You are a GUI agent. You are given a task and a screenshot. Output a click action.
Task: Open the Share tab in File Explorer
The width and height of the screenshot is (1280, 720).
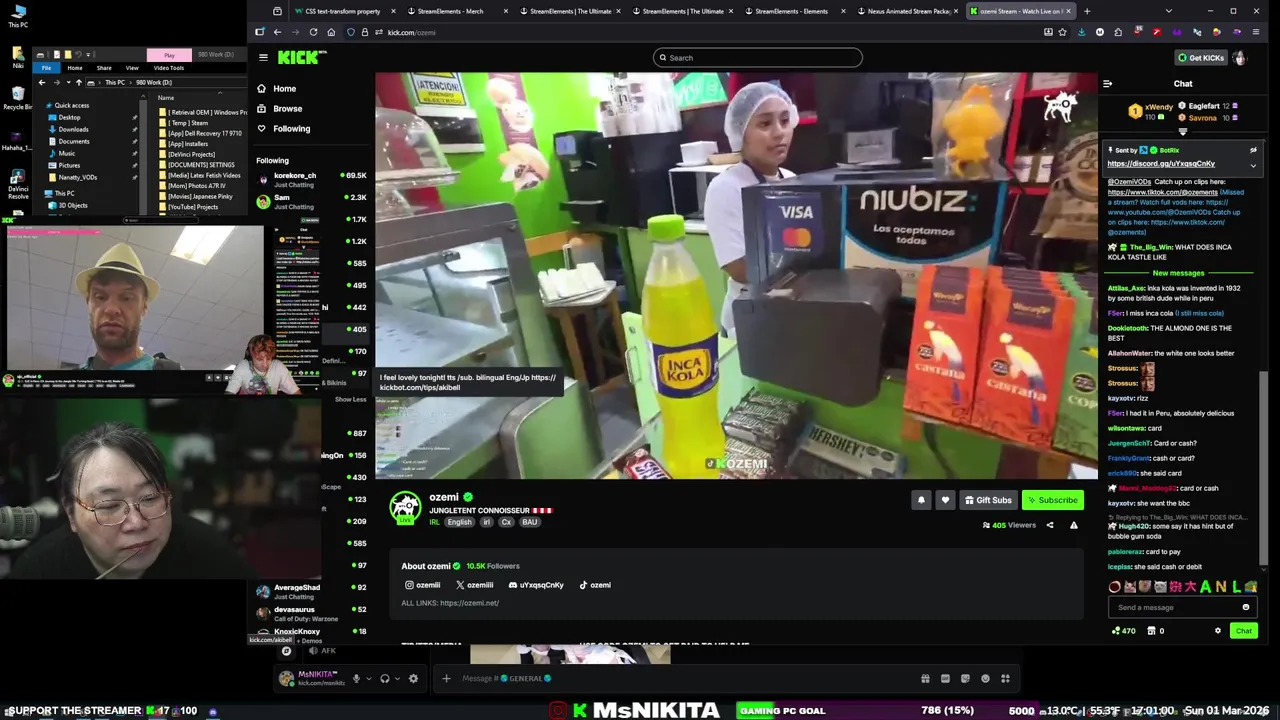click(x=104, y=68)
